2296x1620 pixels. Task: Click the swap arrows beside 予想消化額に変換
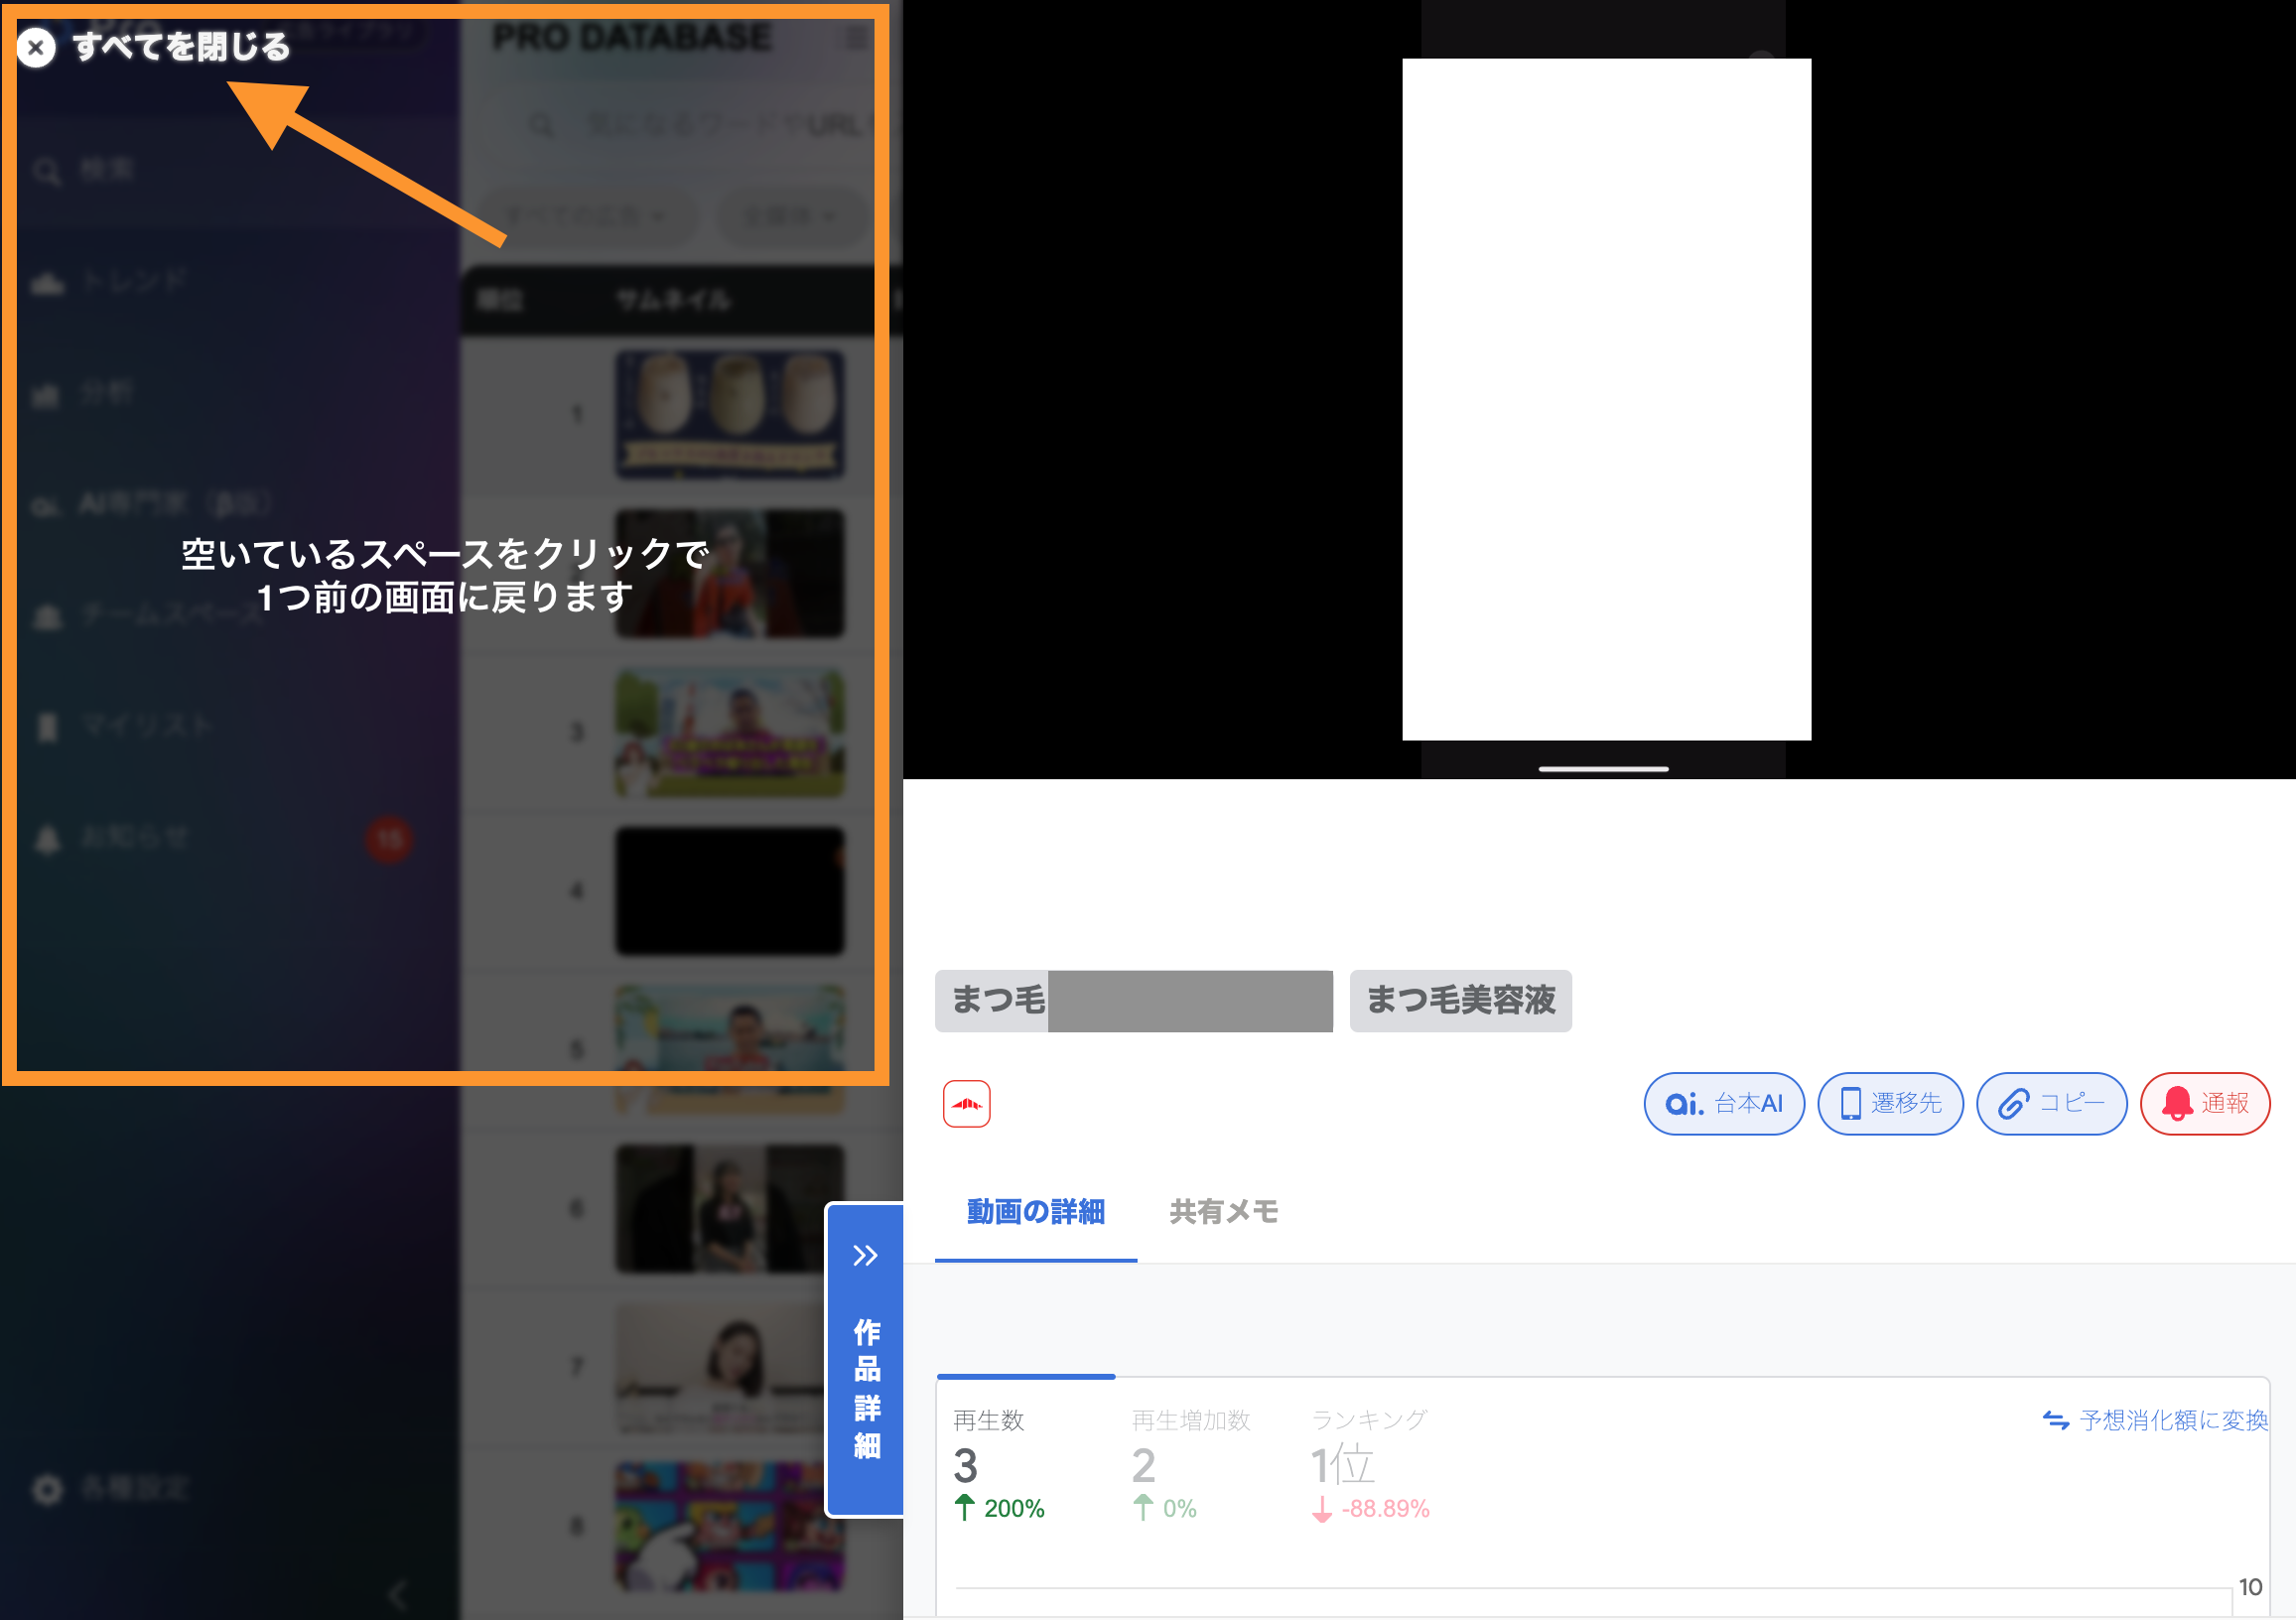click(2055, 1420)
